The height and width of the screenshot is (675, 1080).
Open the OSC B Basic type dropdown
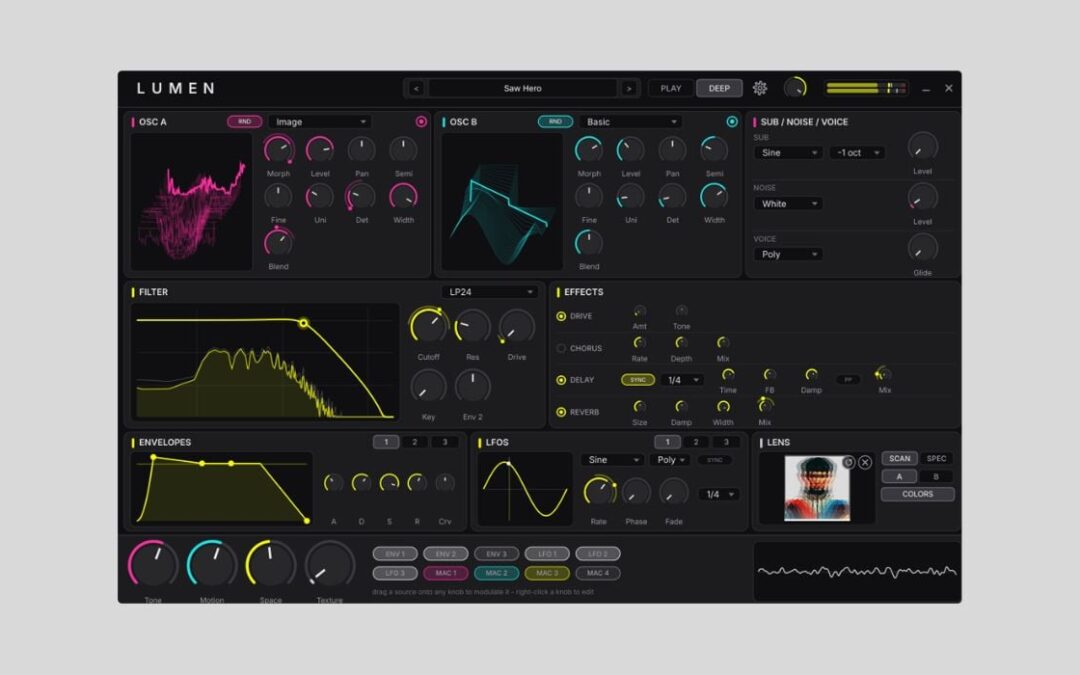(631, 122)
